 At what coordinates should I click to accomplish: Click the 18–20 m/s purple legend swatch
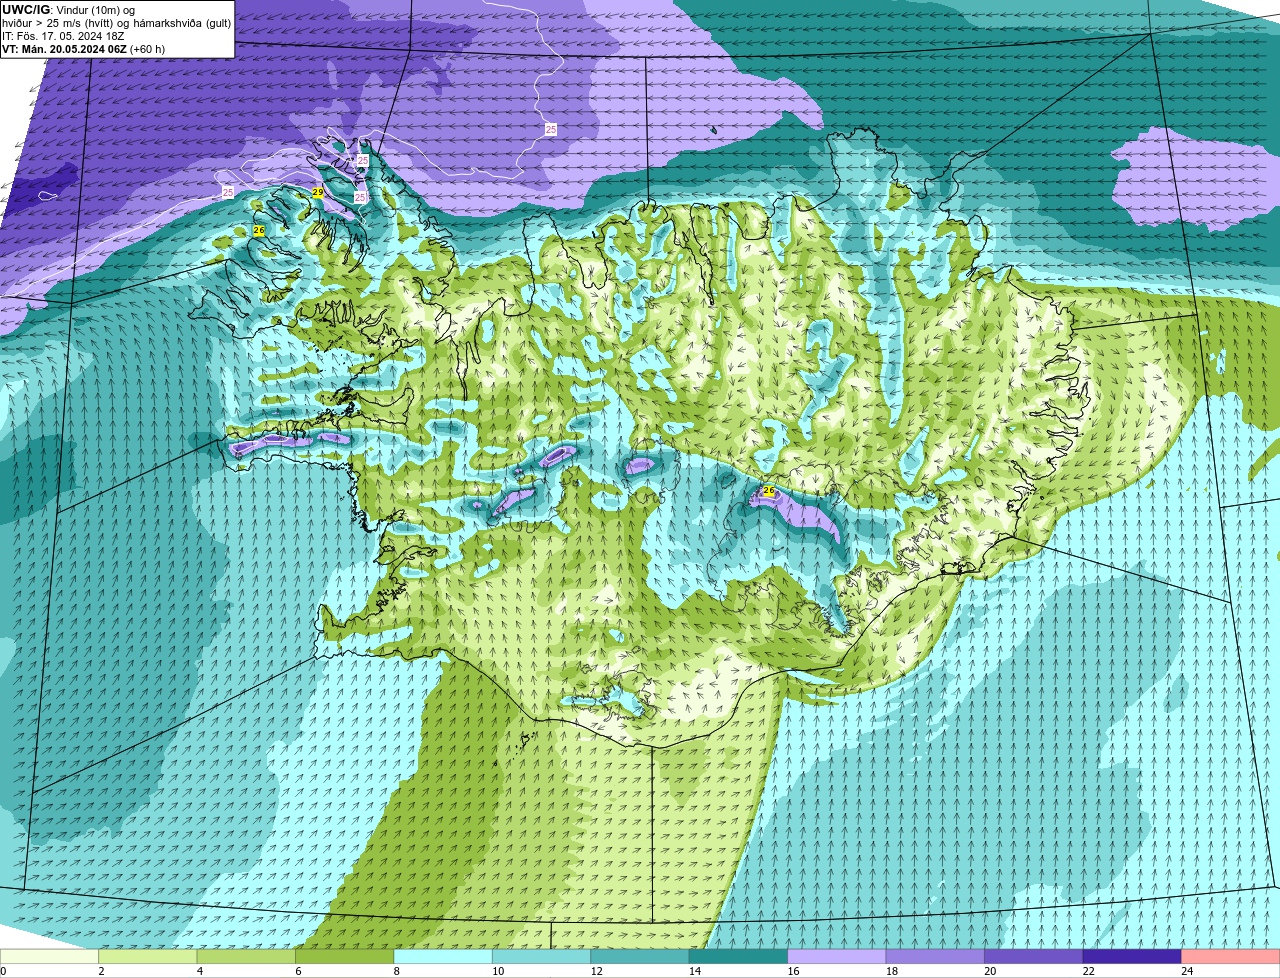(935, 956)
